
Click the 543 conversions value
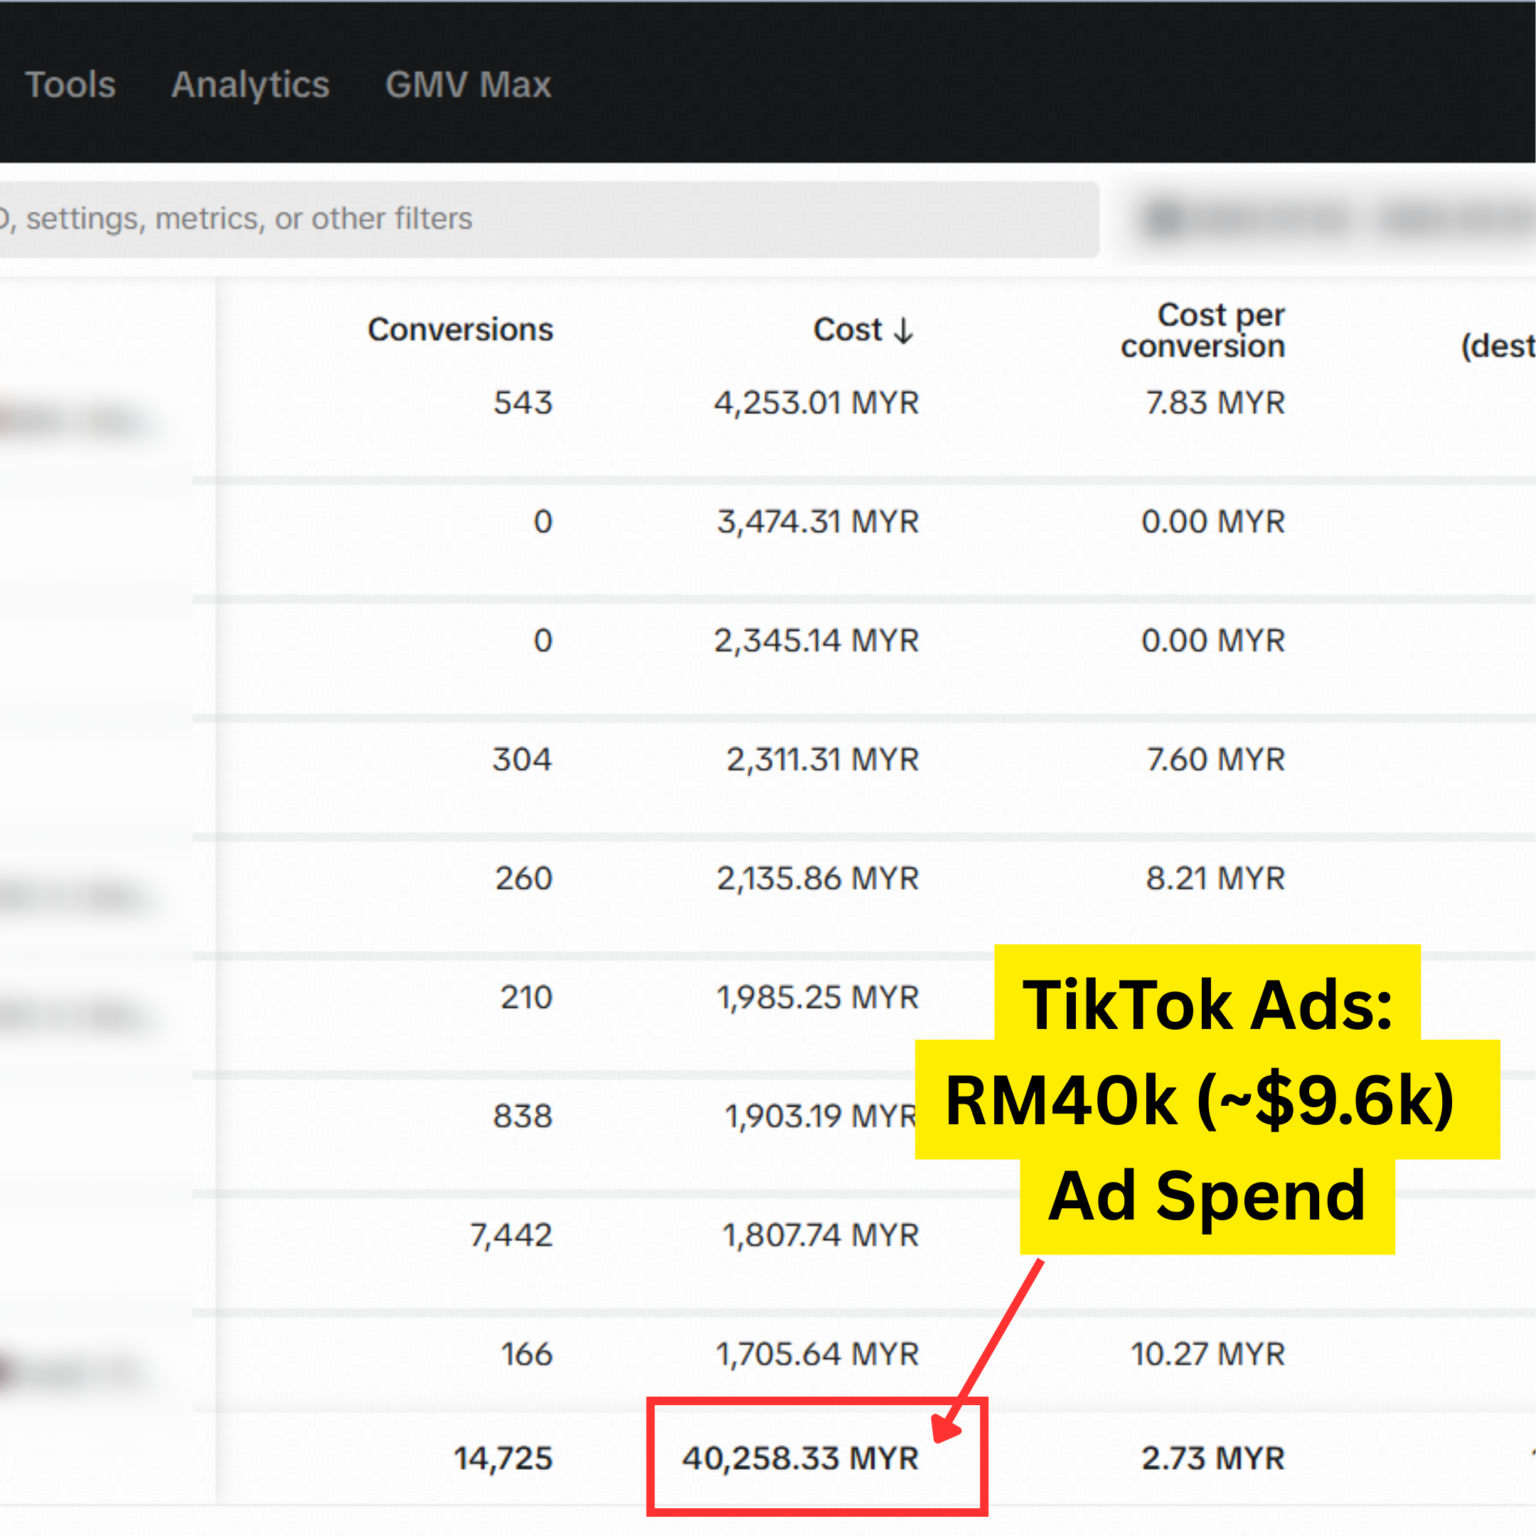pyautogui.click(x=523, y=403)
